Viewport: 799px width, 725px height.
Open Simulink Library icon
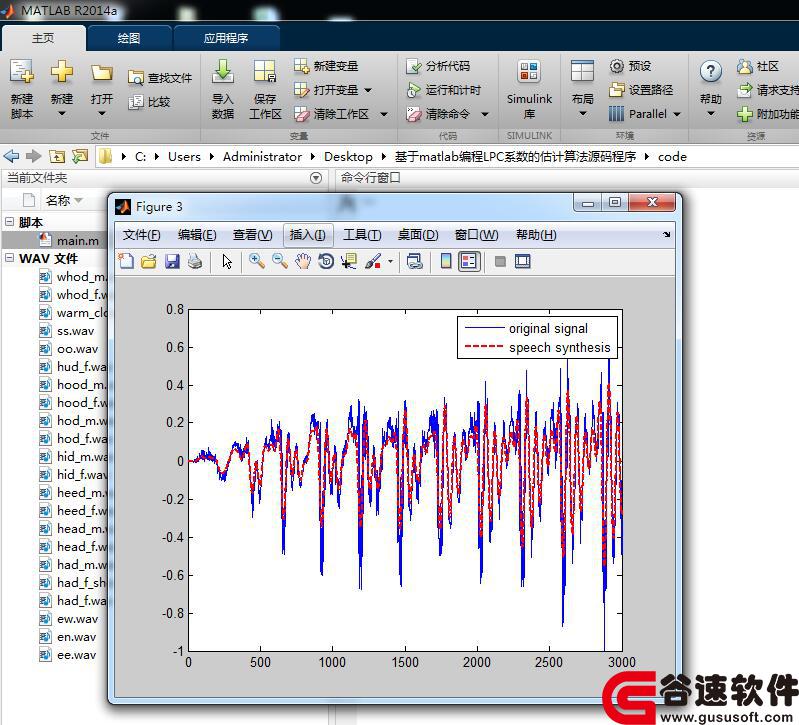[x=529, y=72]
